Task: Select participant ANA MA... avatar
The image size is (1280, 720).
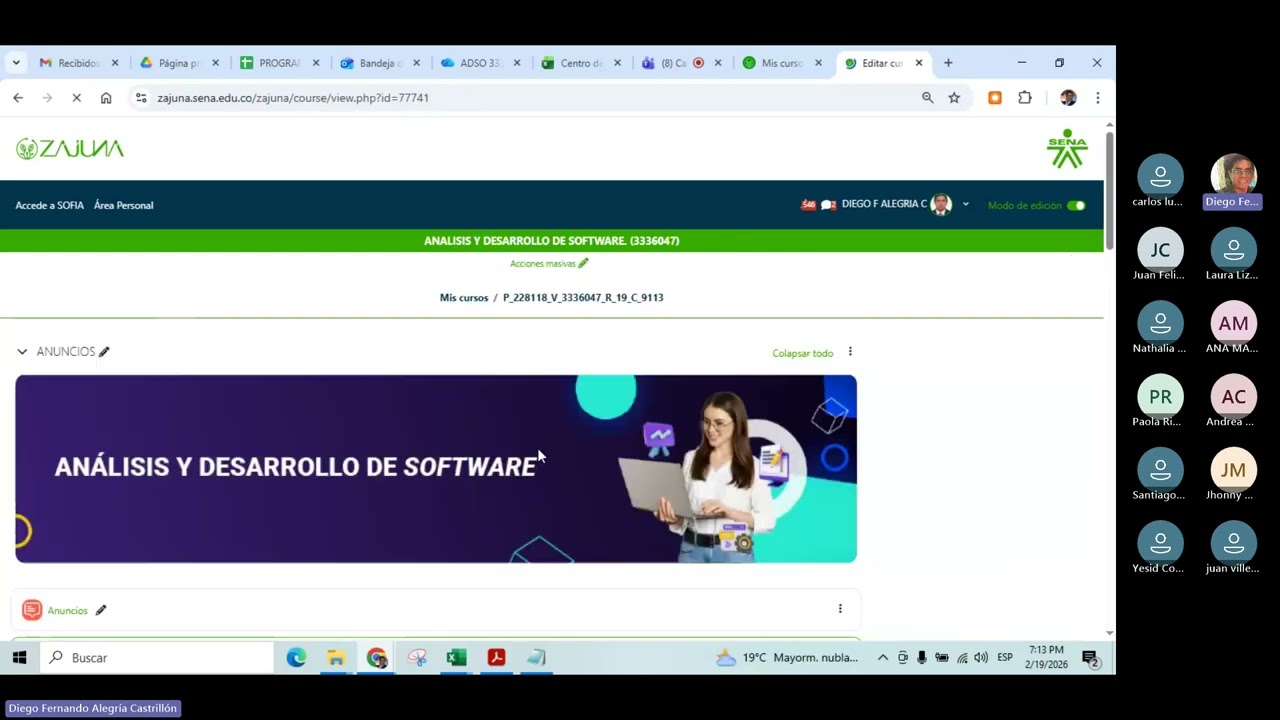Action: pyautogui.click(x=1233, y=323)
